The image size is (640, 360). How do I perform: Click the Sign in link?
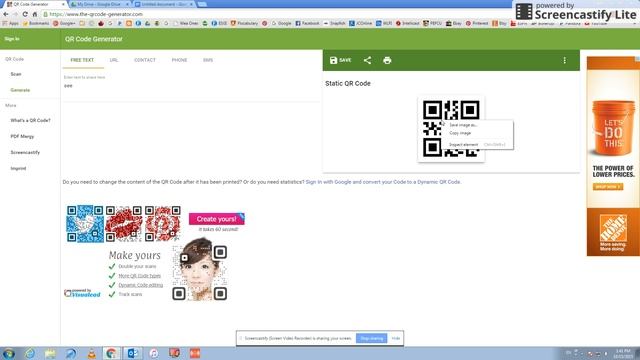(x=12, y=39)
